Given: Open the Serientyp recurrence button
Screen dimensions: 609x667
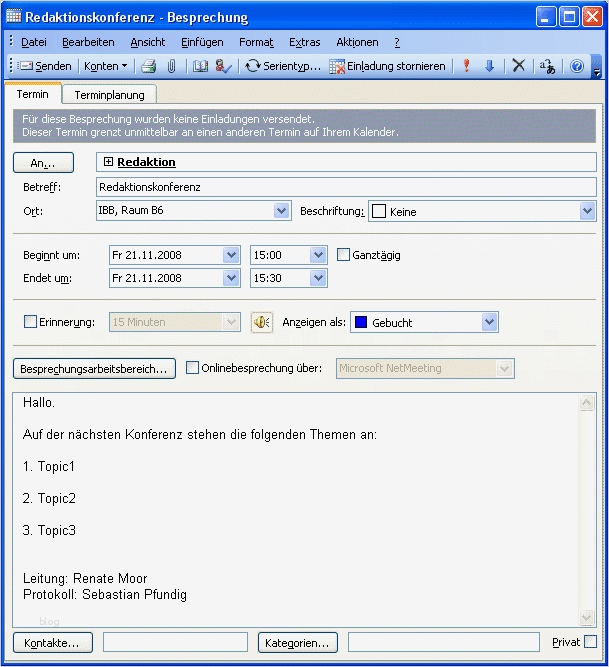Looking at the screenshot, I should 283,66.
